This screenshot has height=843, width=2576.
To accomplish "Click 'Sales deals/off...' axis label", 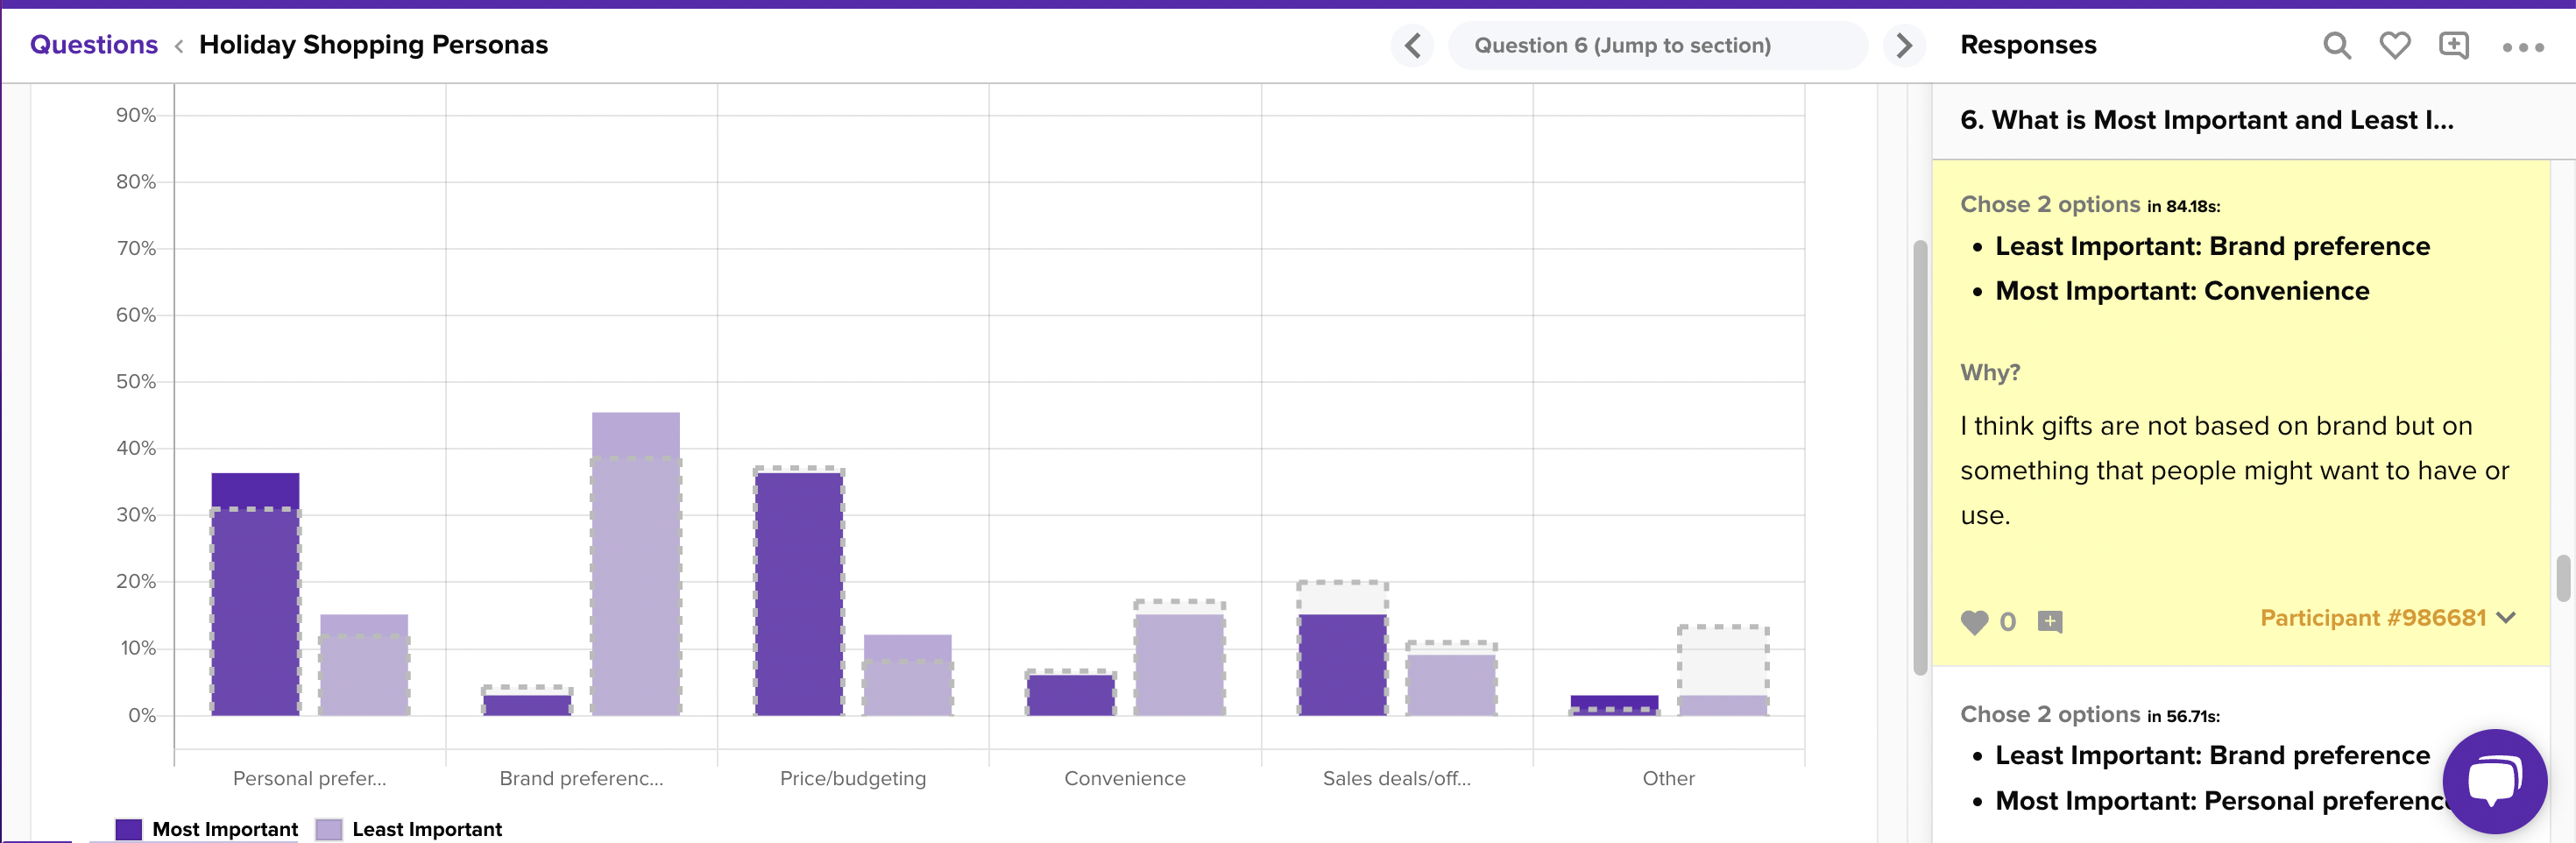I will (x=1397, y=778).
